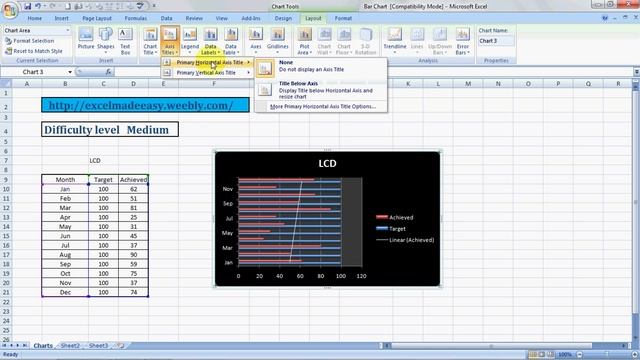Expand Primary Horizontal Axis Title submenu
This screenshot has height=360, width=640.
[x=207, y=62]
